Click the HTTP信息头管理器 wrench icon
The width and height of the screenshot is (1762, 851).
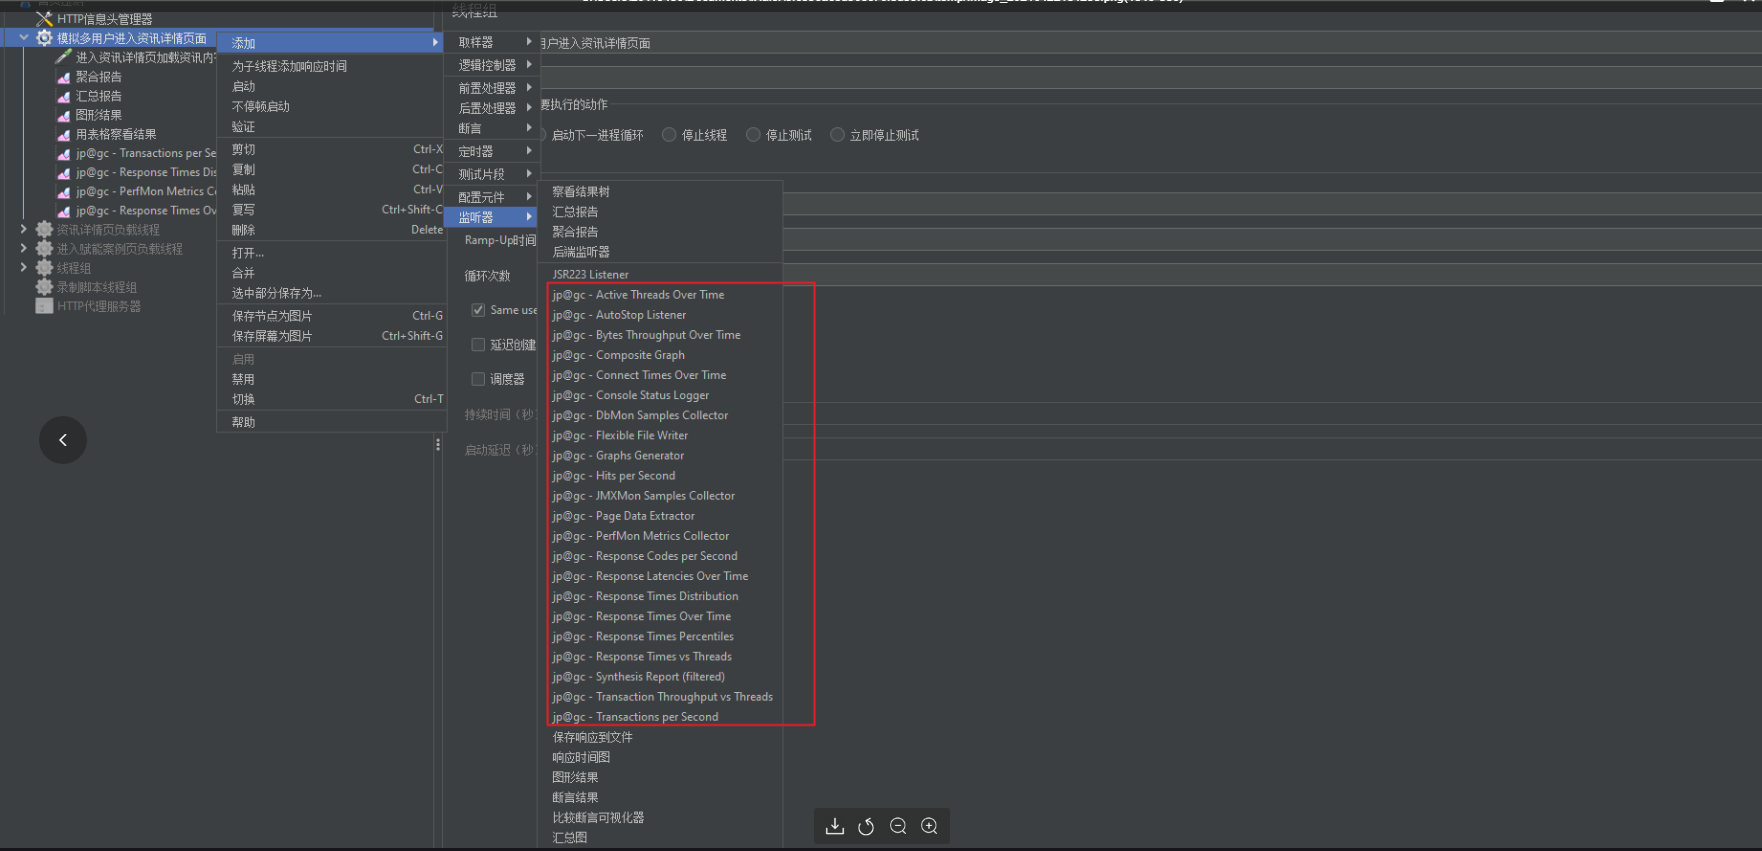pyautogui.click(x=45, y=19)
